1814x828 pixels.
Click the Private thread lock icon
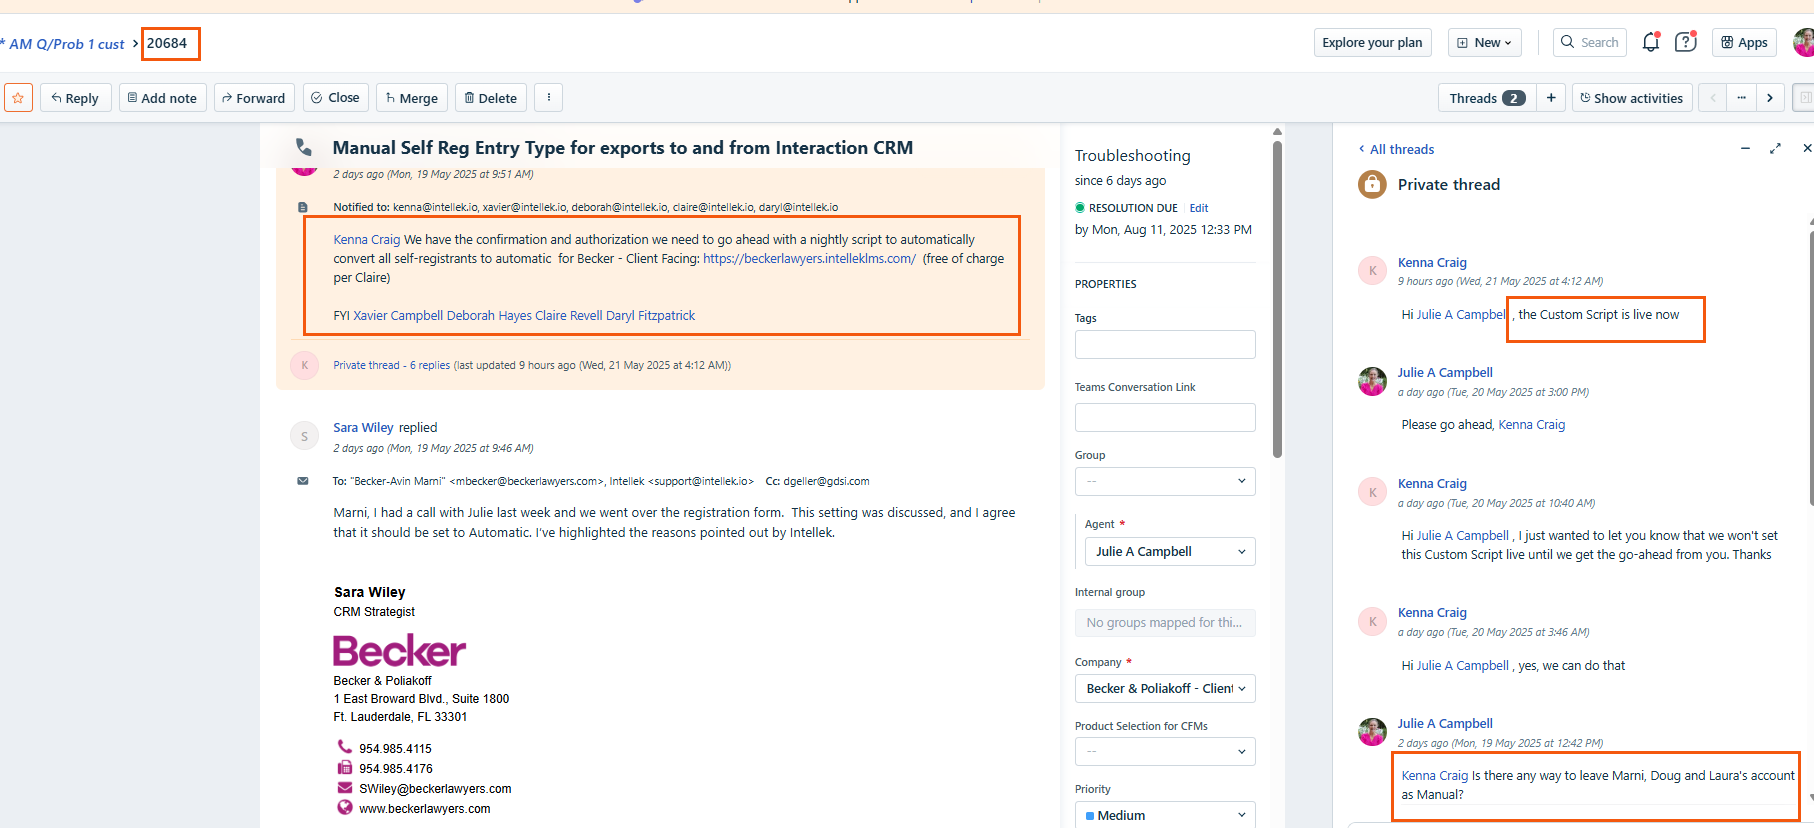click(x=1372, y=184)
